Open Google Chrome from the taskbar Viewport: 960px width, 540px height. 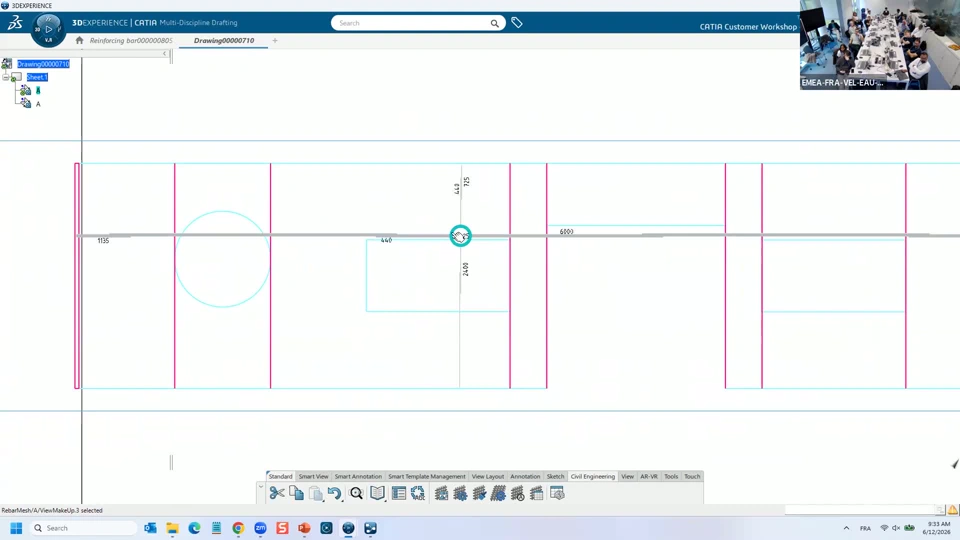pos(238,528)
